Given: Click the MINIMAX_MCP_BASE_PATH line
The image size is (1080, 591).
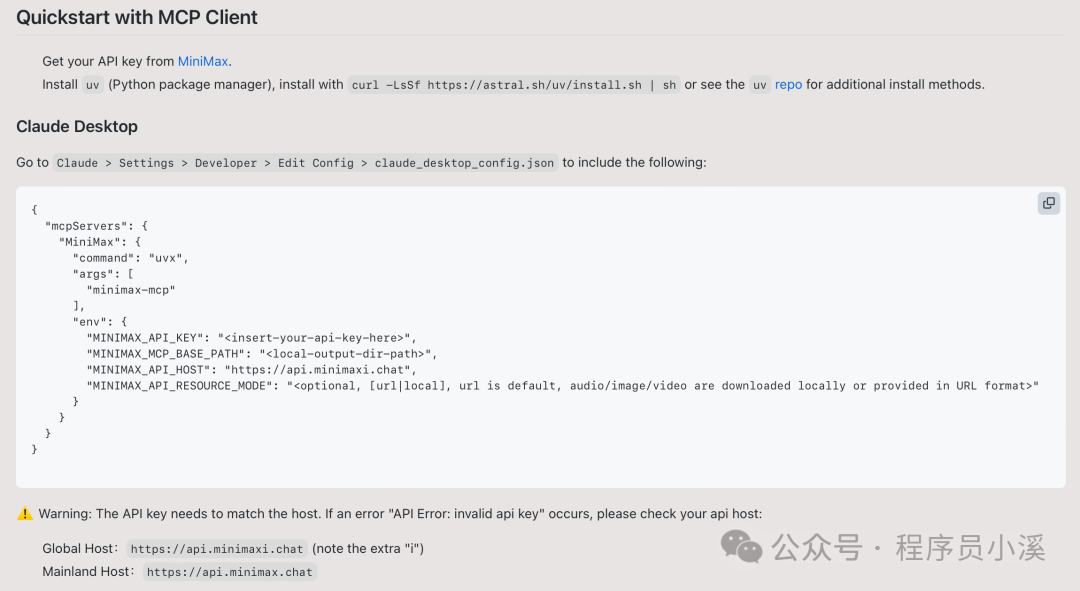Looking at the screenshot, I should pos(262,354).
